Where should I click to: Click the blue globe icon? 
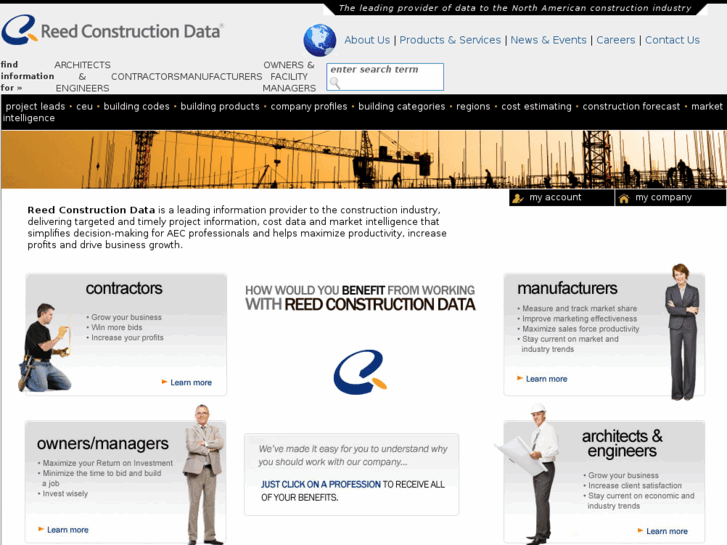pyautogui.click(x=319, y=40)
